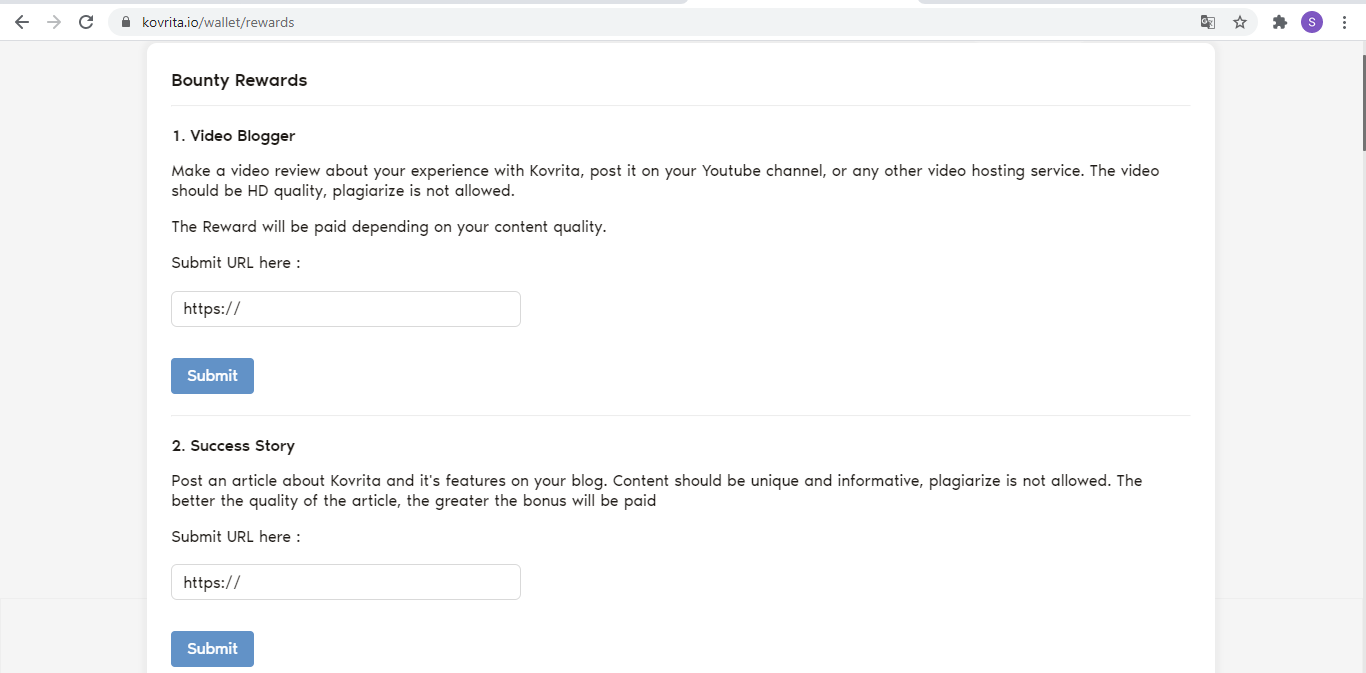
Task: Click the "1. Video Blogger" heading
Action: [233, 136]
